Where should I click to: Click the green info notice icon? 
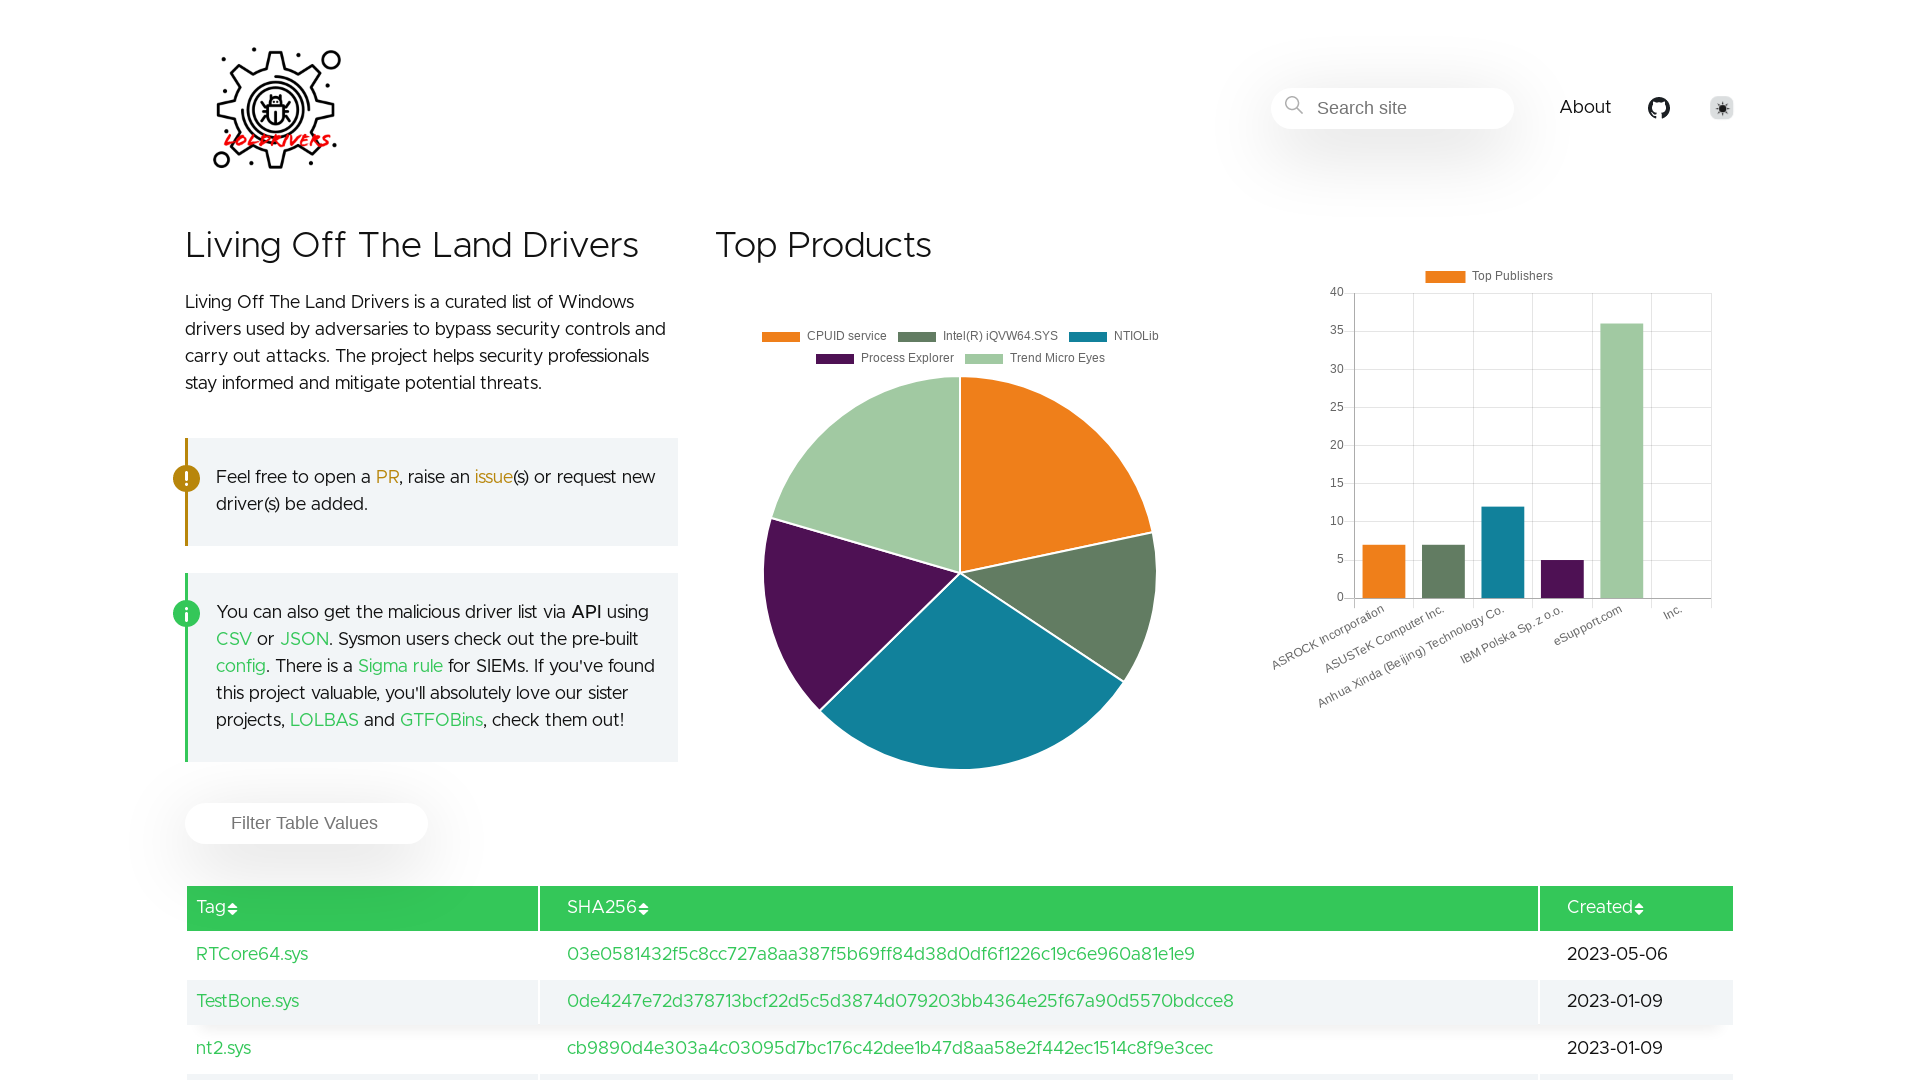(186, 614)
